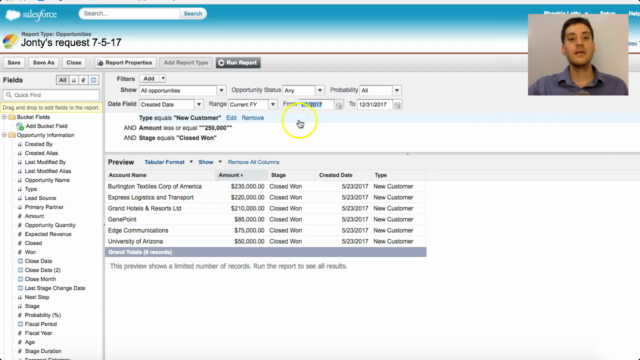Open the Preview Show menu
This screenshot has width=640, height=360.
click(210, 162)
